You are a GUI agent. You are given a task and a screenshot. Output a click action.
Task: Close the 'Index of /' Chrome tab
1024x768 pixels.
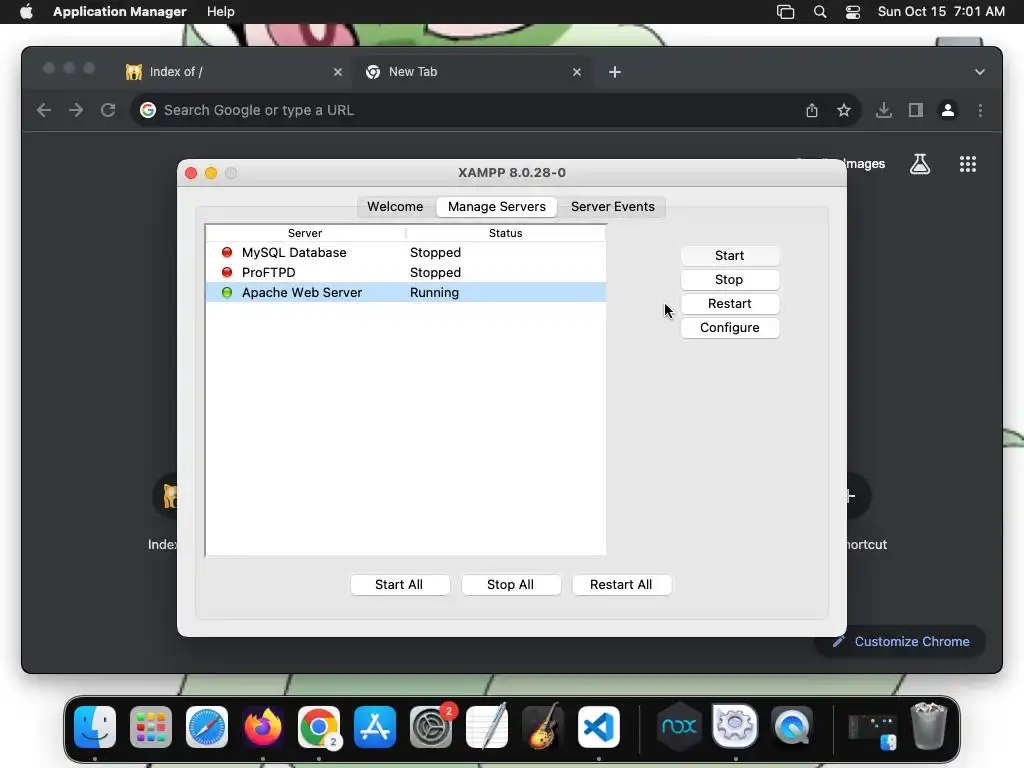(338, 72)
